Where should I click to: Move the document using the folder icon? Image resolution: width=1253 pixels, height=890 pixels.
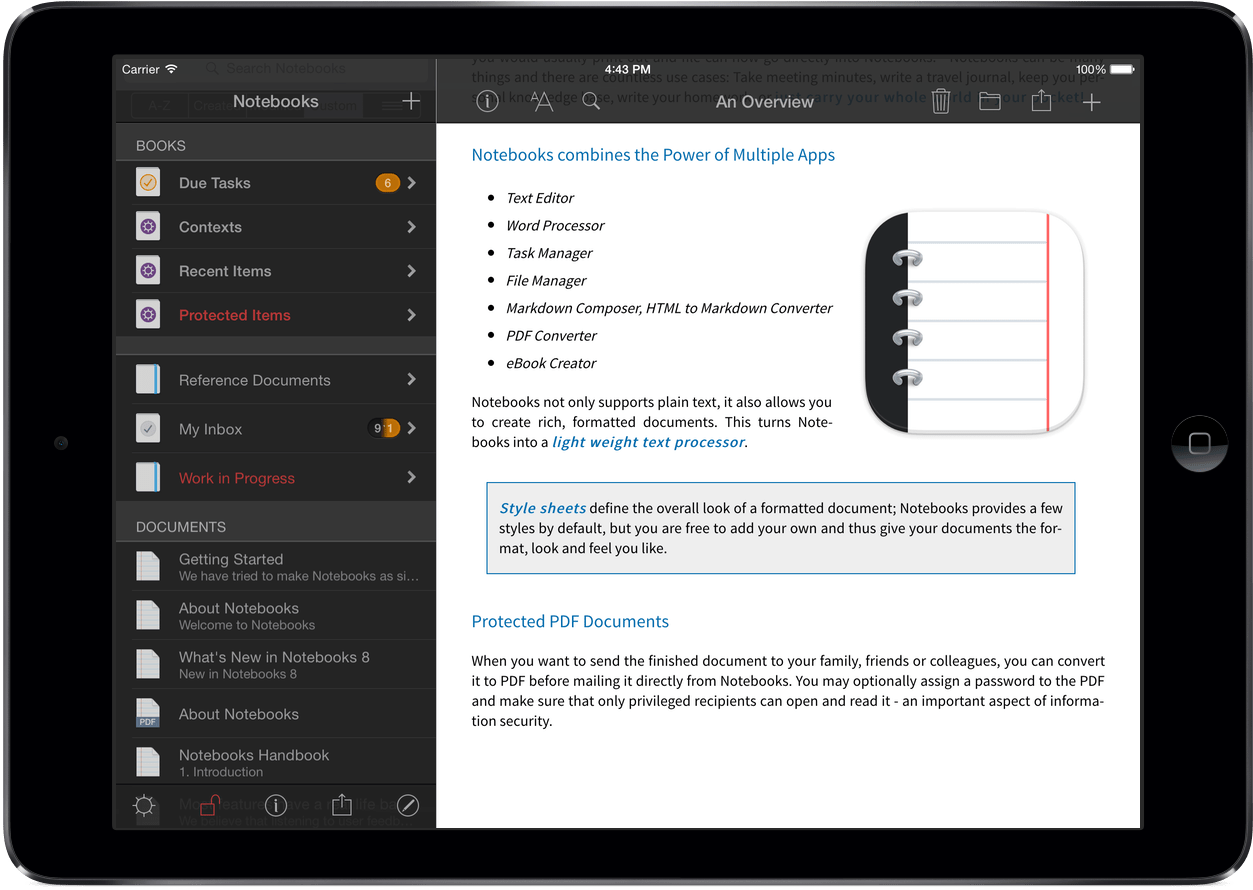(x=989, y=102)
